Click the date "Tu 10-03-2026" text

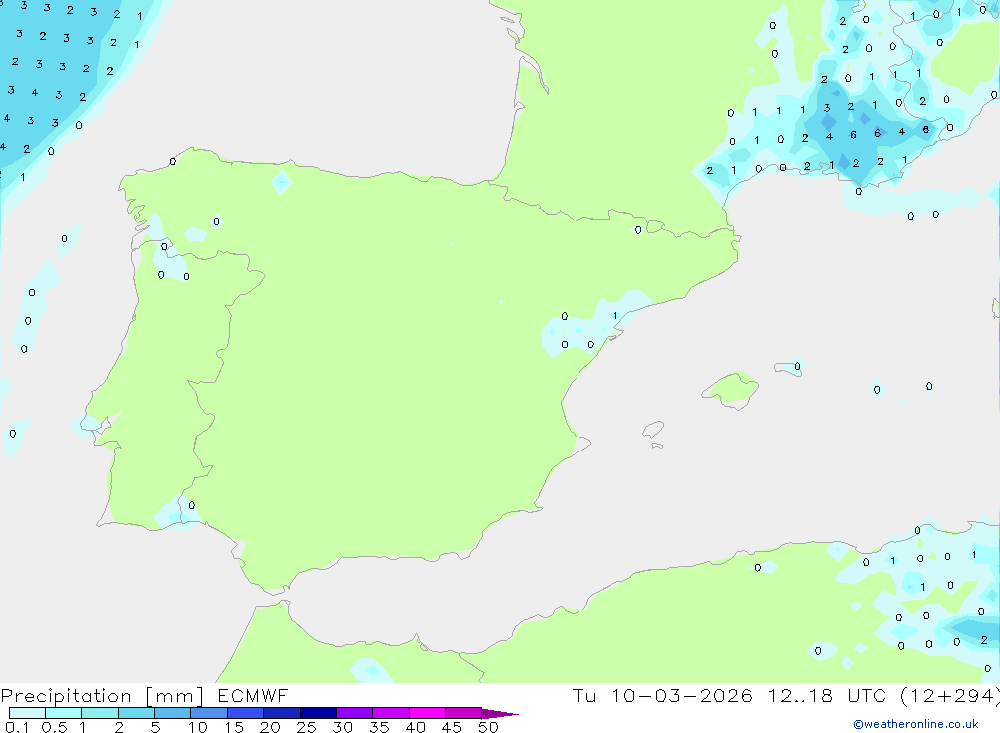point(662,696)
